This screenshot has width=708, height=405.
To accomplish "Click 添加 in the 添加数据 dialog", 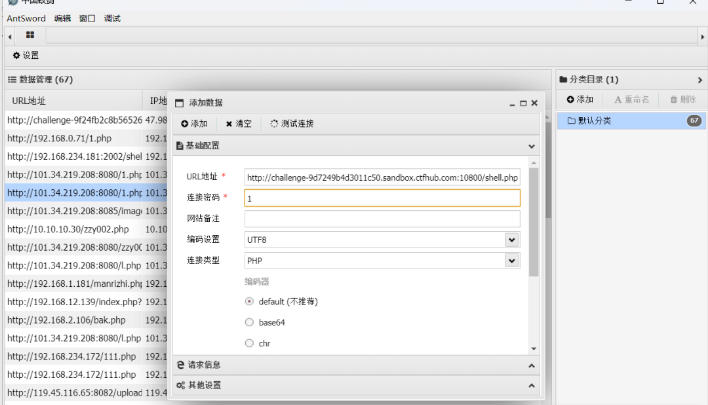I will (x=194, y=123).
